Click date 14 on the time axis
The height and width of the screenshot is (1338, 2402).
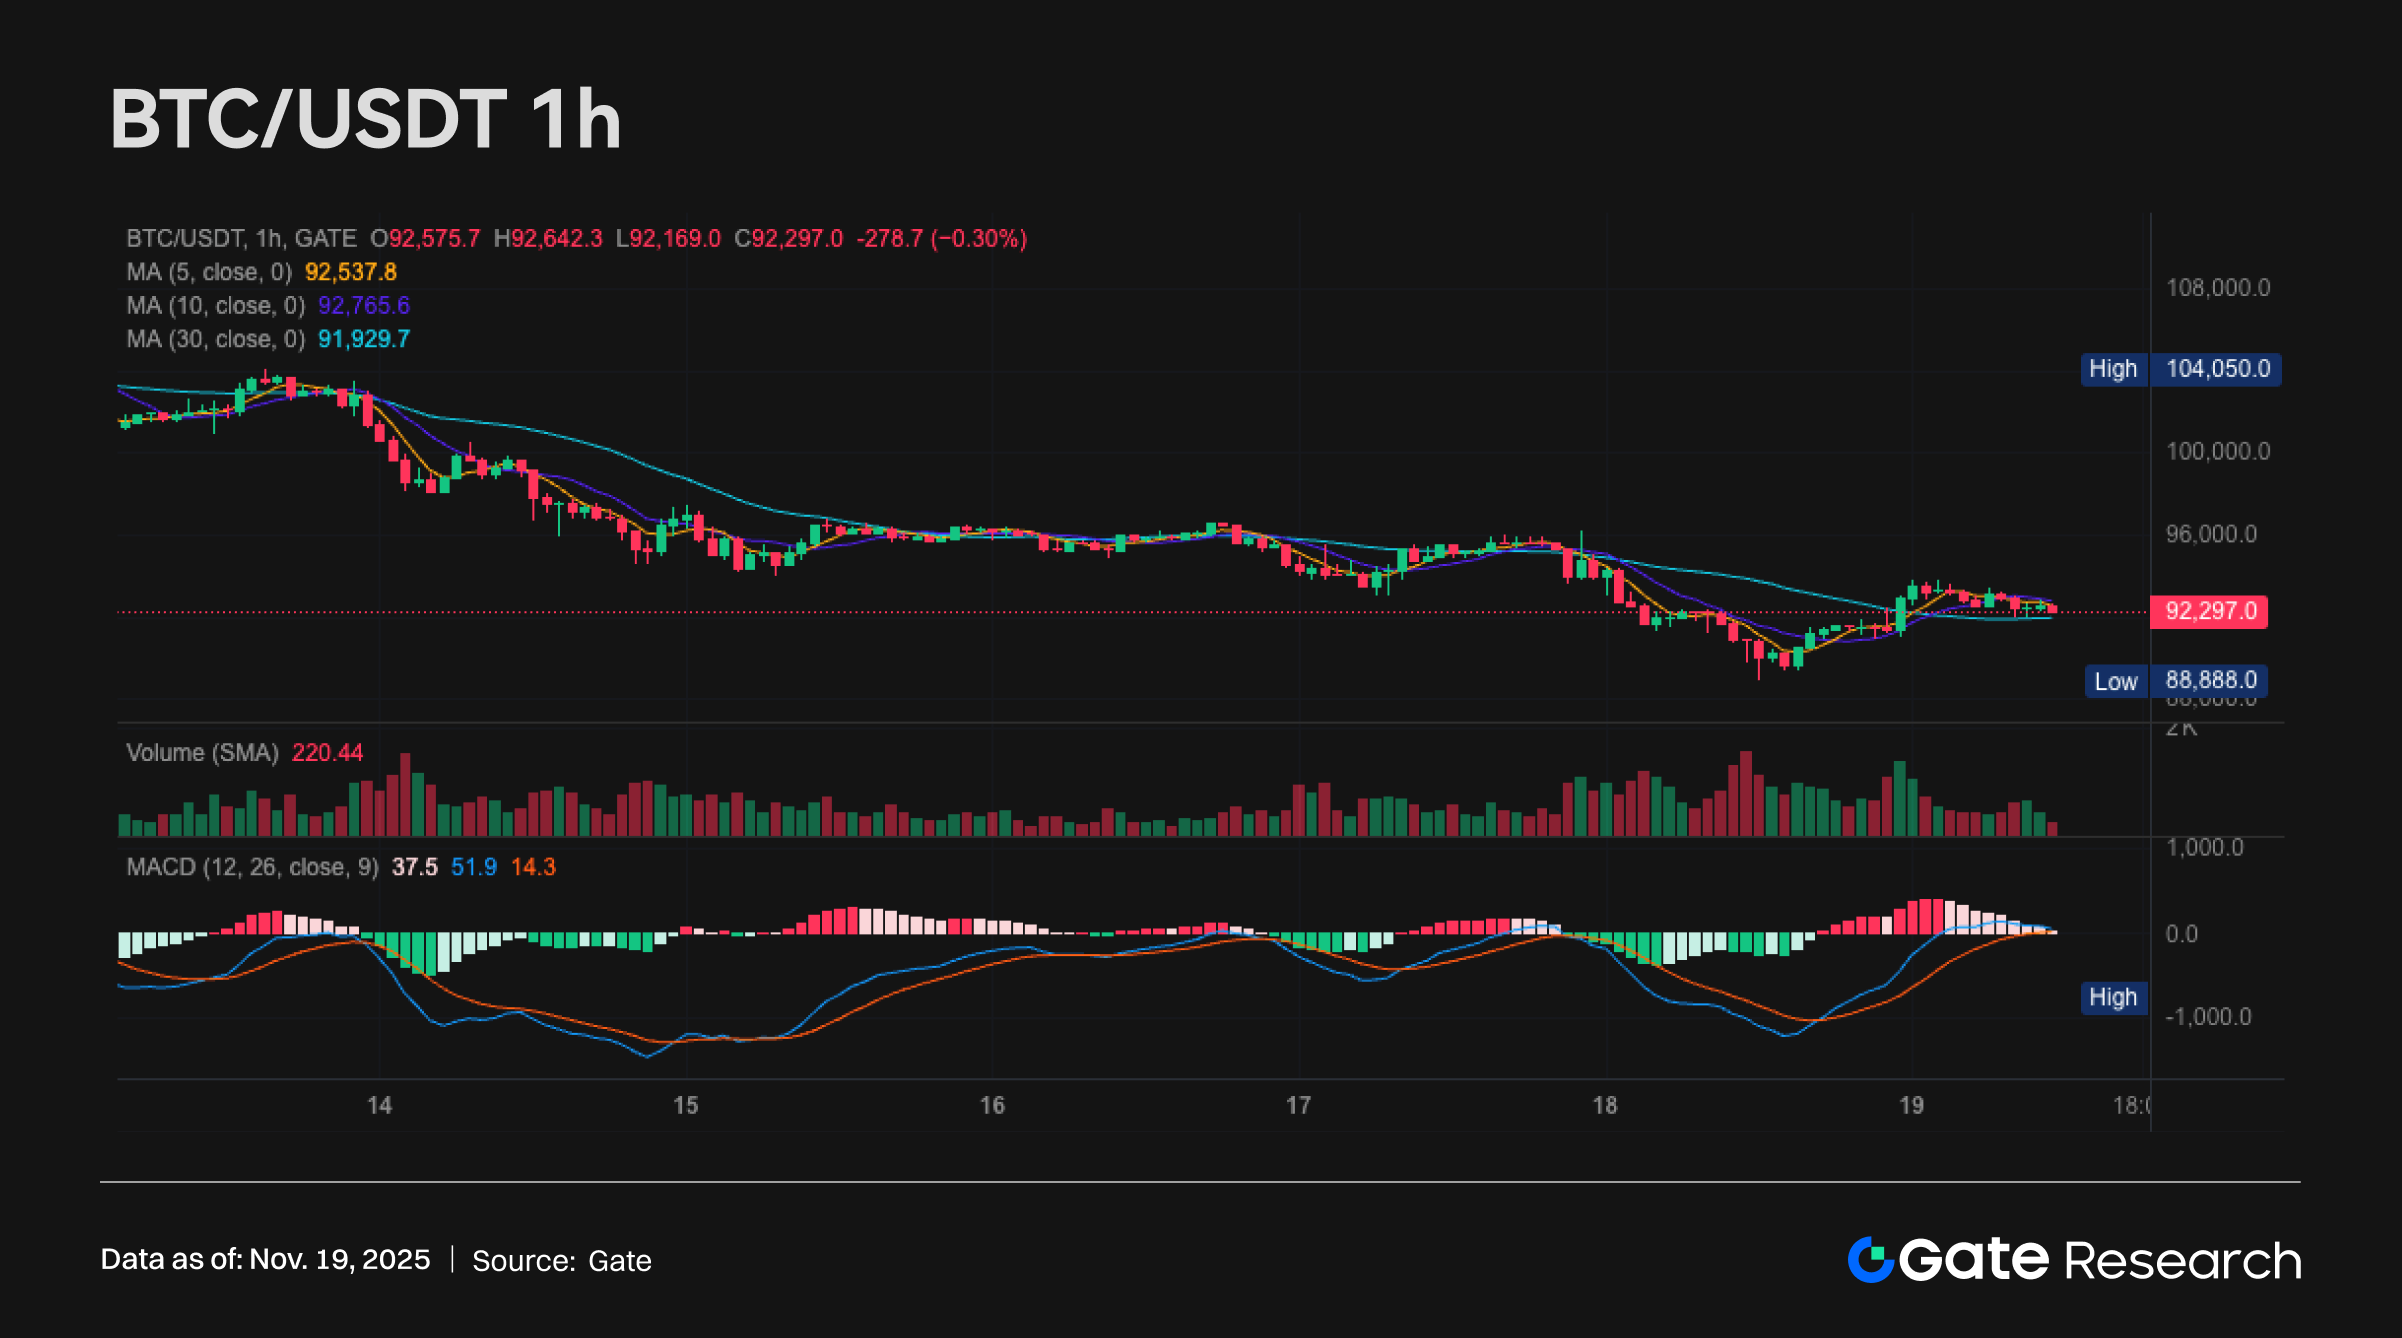point(379,1105)
